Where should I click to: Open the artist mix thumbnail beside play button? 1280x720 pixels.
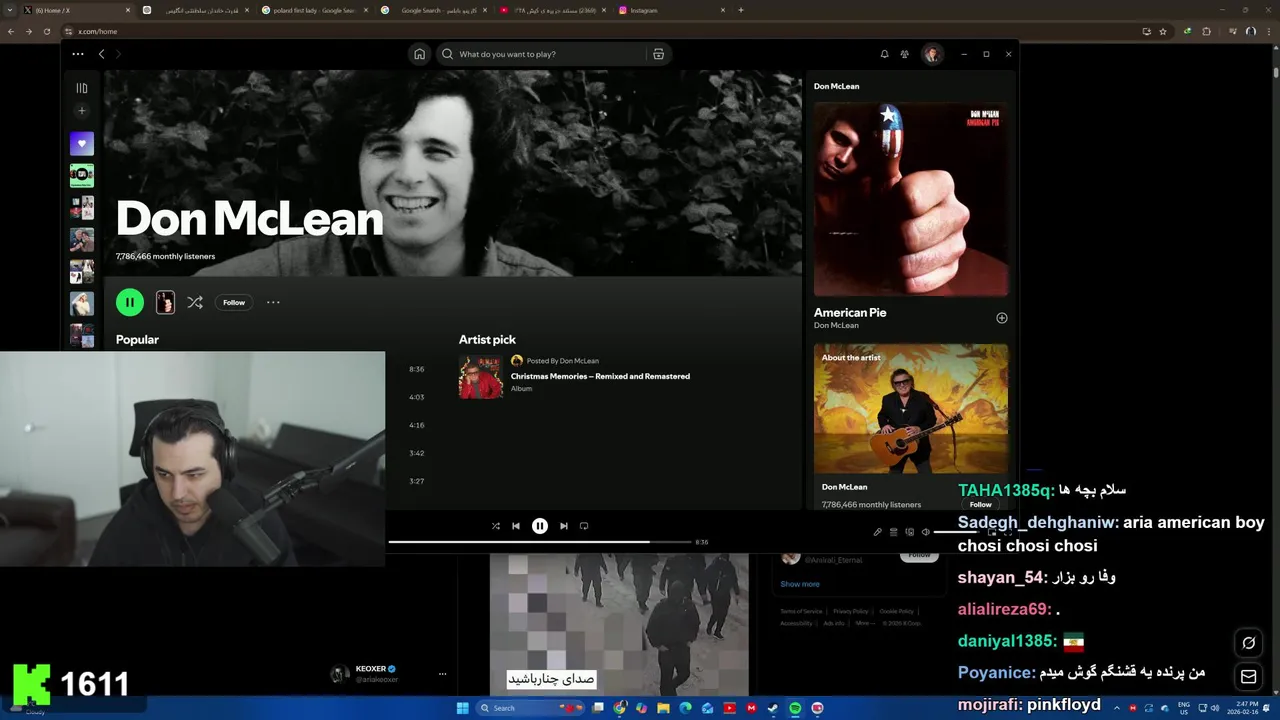pyautogui.click(x=165, y=302)
